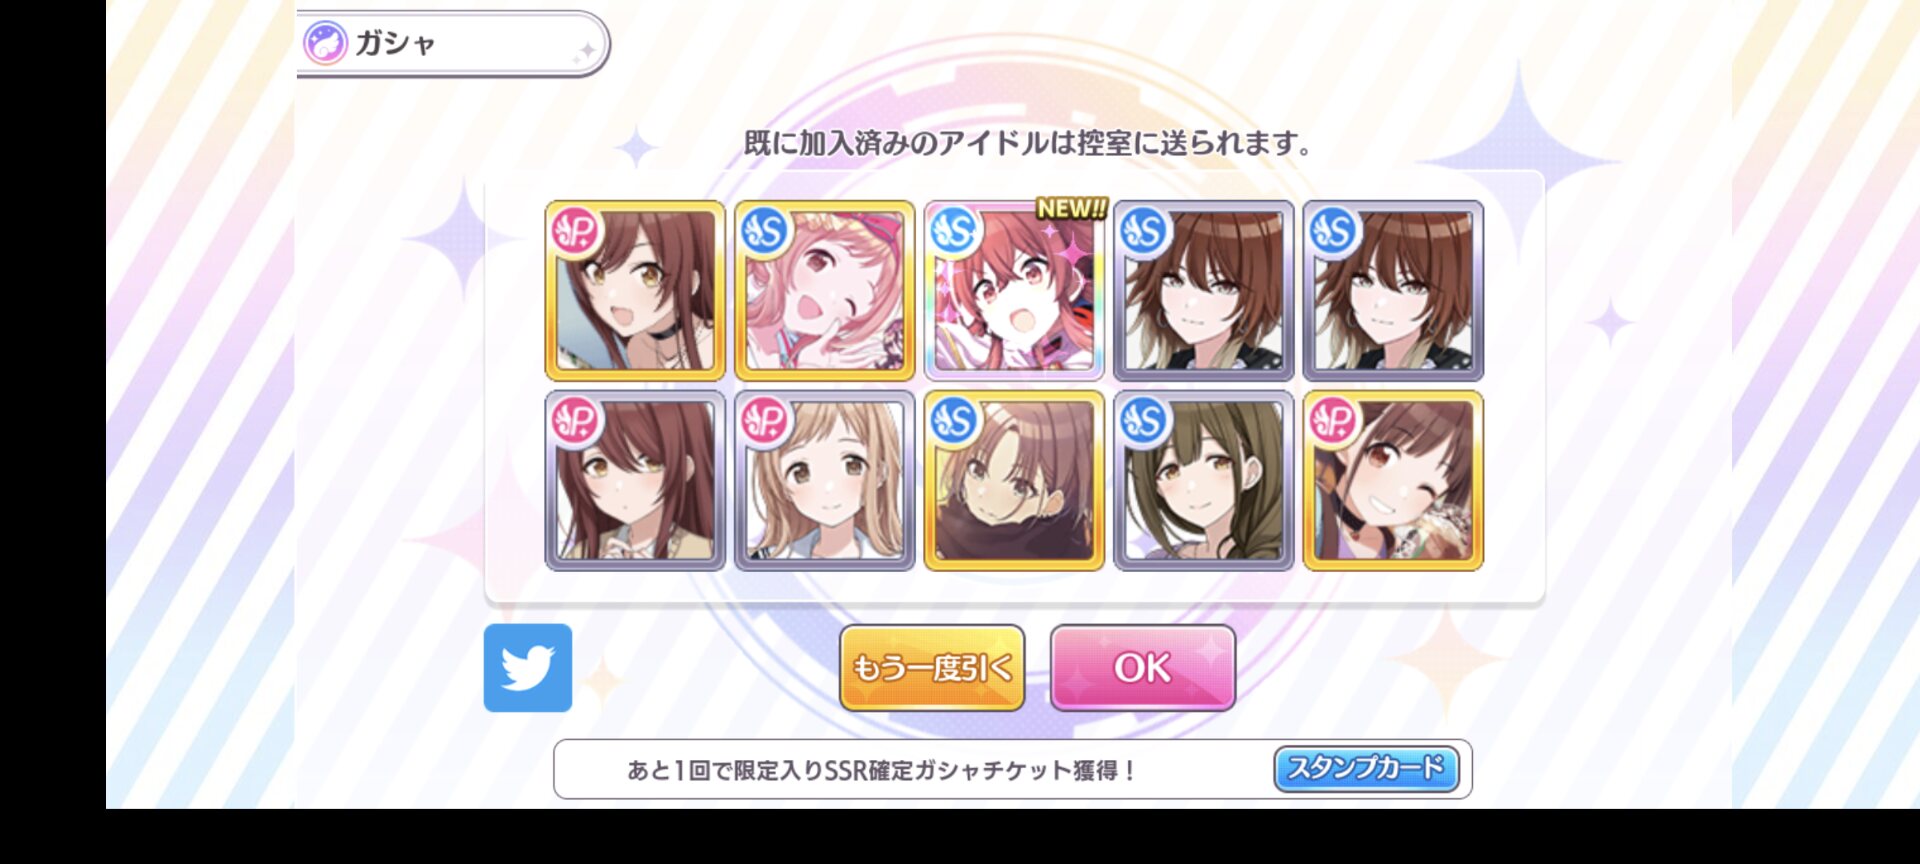Select the ガシャ header label
Image resolution: width=1920 pixels, height=864 pixels.
point(396,43)
